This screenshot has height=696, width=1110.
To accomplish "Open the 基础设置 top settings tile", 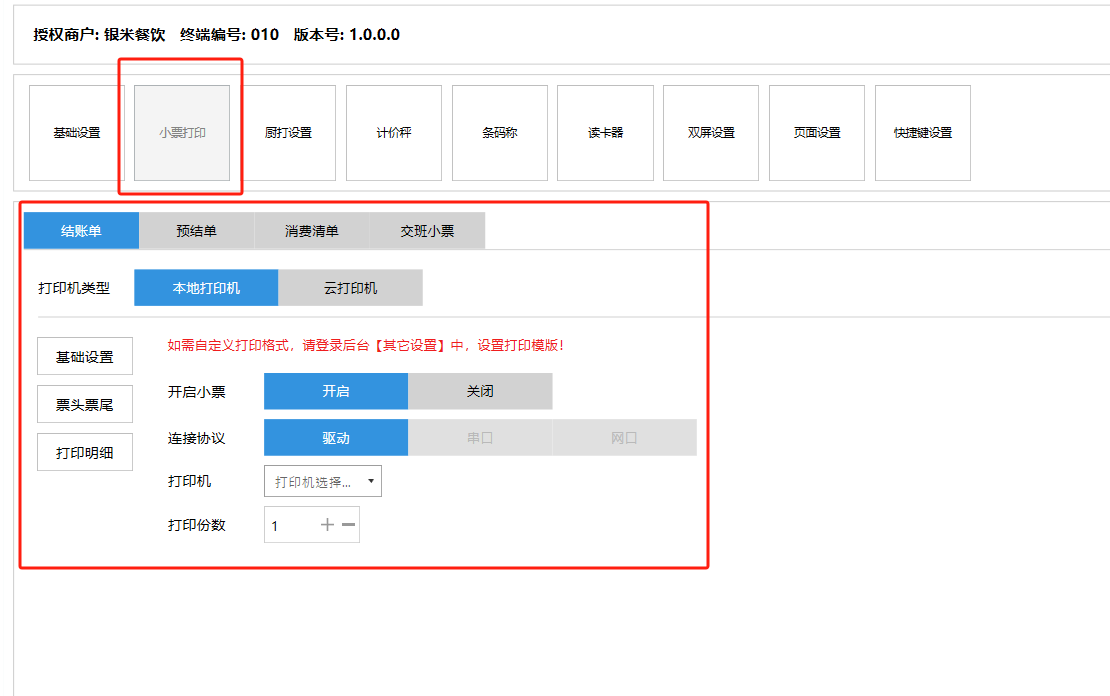I will pos(77,133).
